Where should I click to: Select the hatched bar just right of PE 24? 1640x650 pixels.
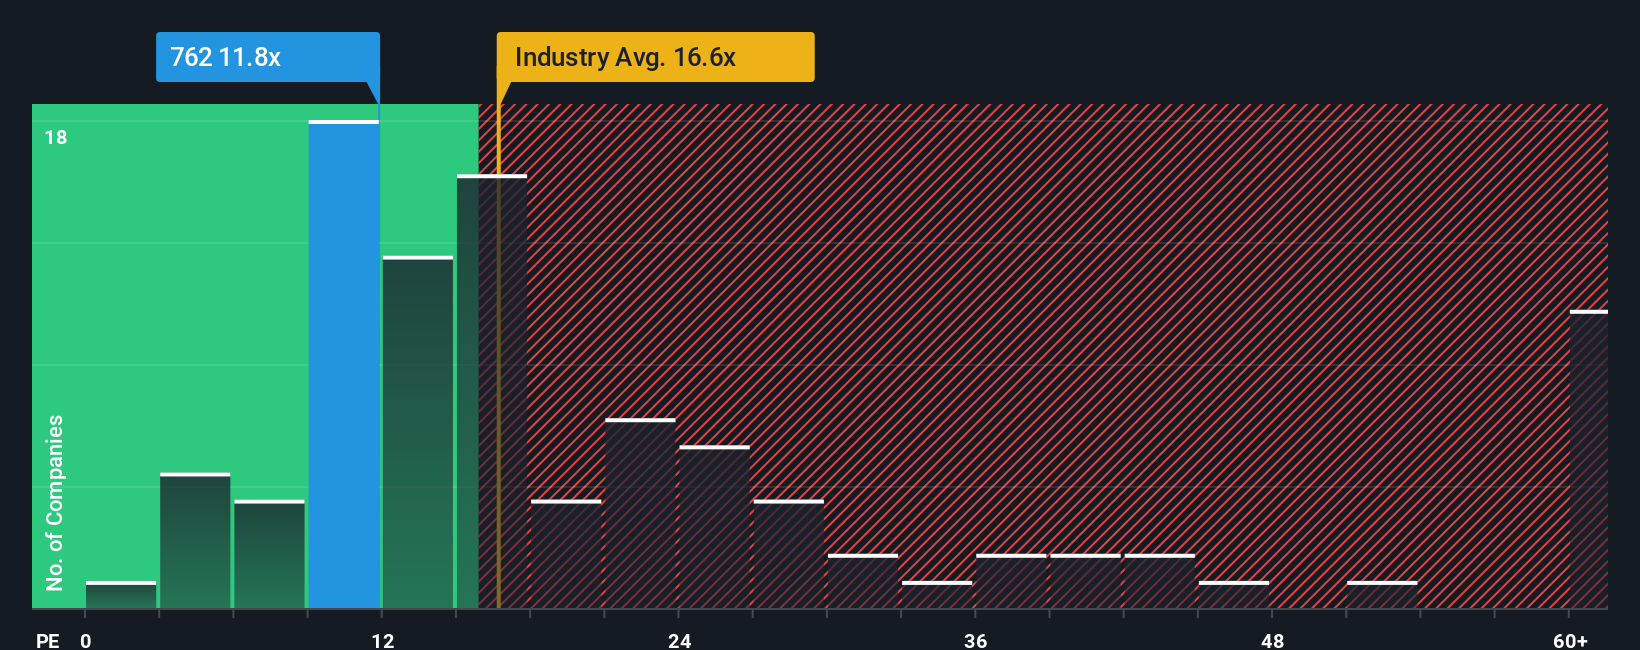714,527
